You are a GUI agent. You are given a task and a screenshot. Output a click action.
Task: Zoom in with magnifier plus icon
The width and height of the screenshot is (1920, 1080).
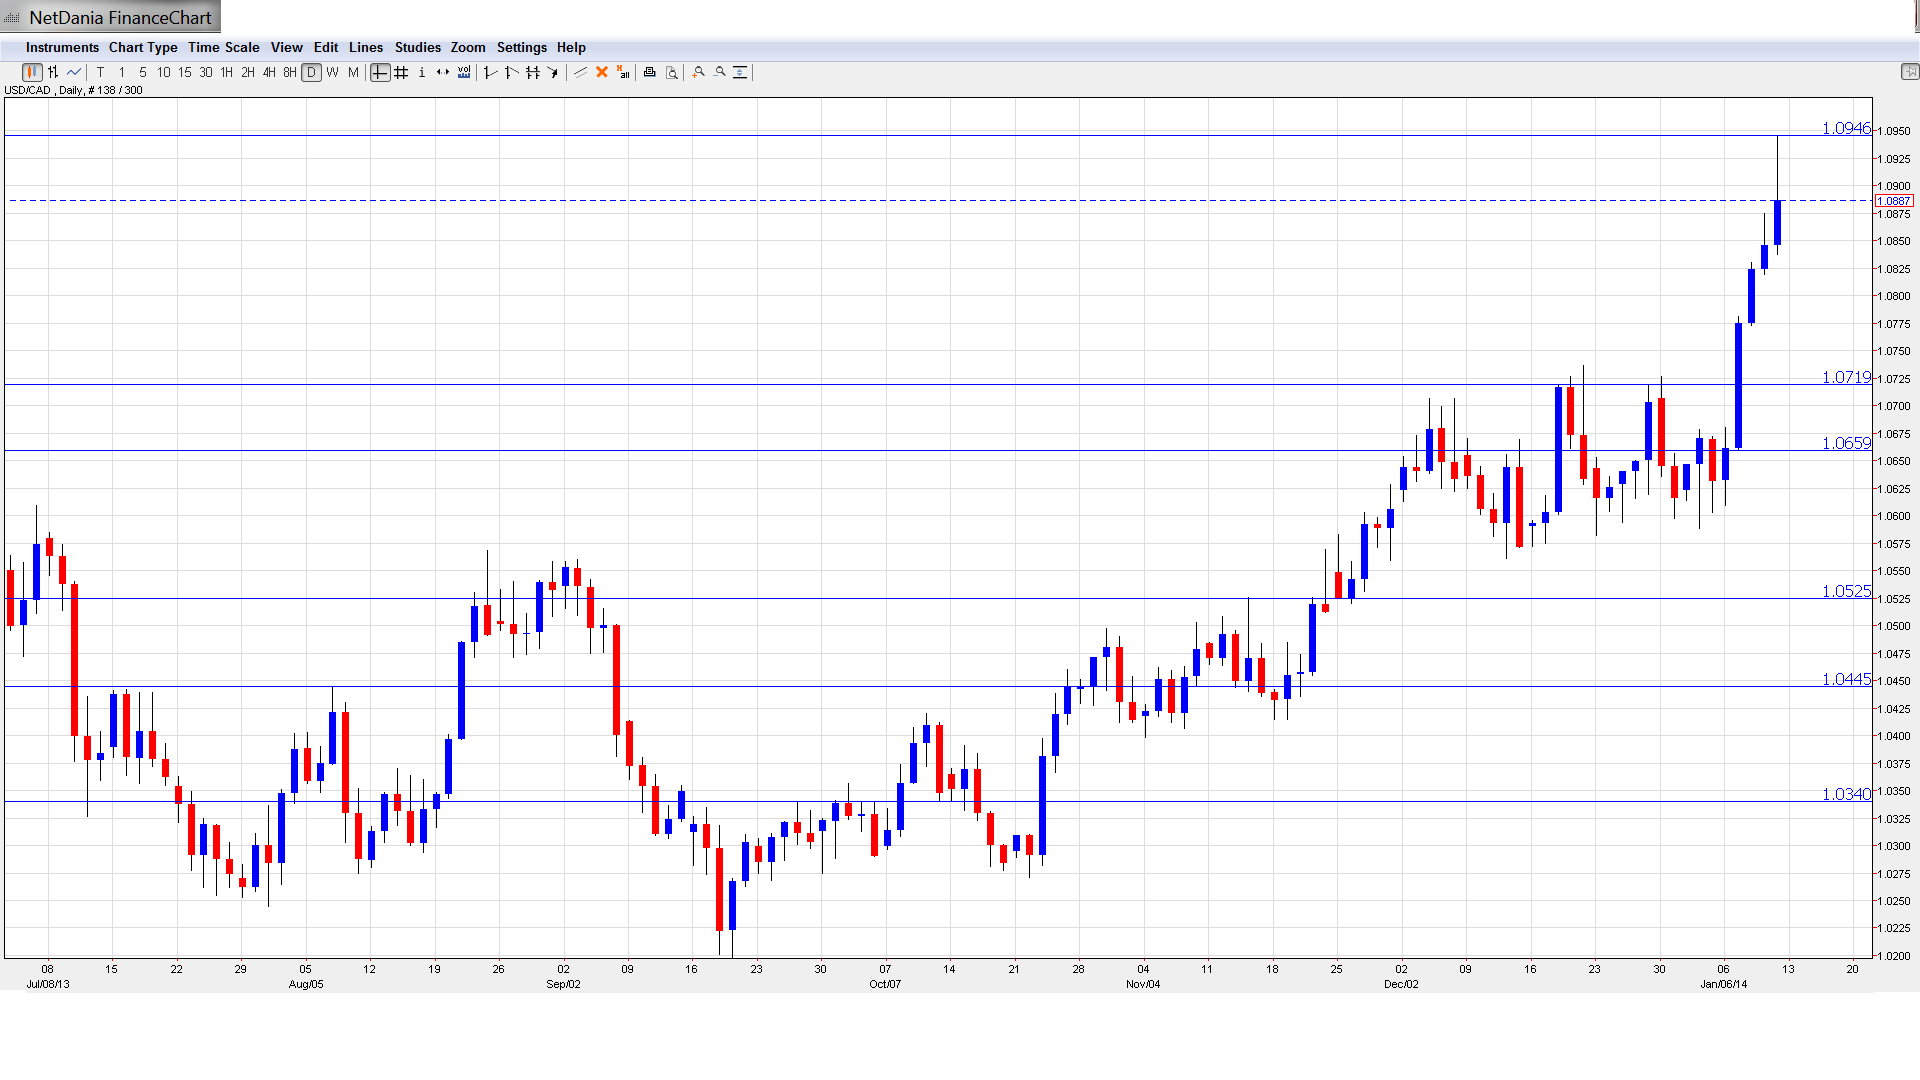click(699, 72)
